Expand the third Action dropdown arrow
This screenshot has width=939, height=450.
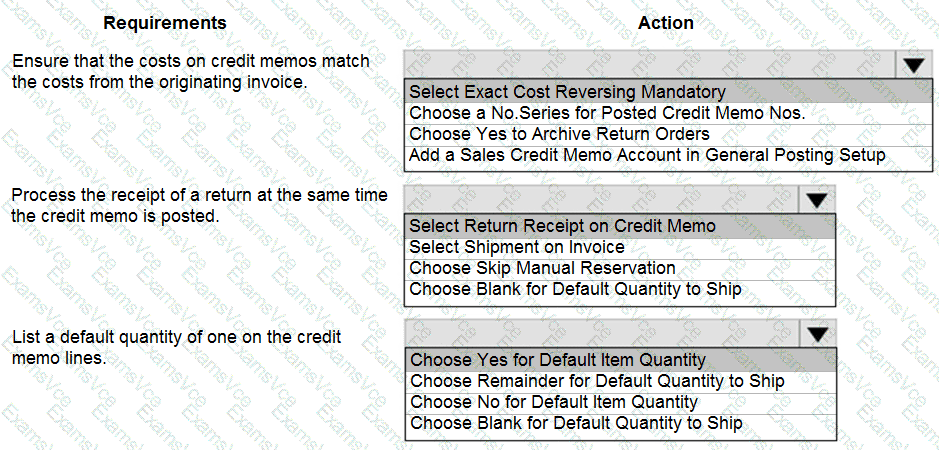(818, 333)
